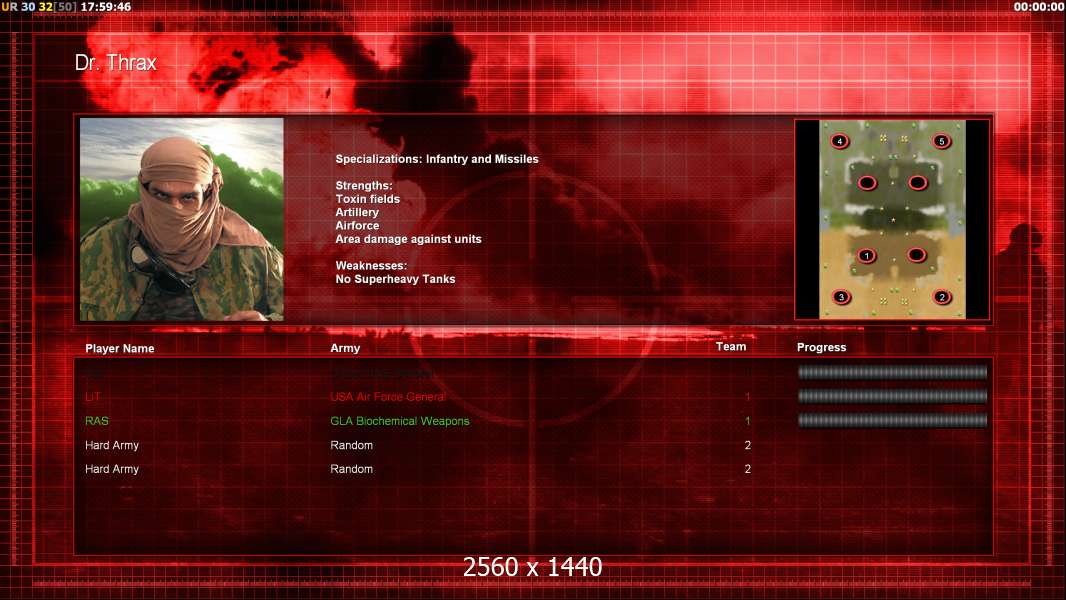
Task: Click loading progress bar for RAS
Action: (892, 421)
